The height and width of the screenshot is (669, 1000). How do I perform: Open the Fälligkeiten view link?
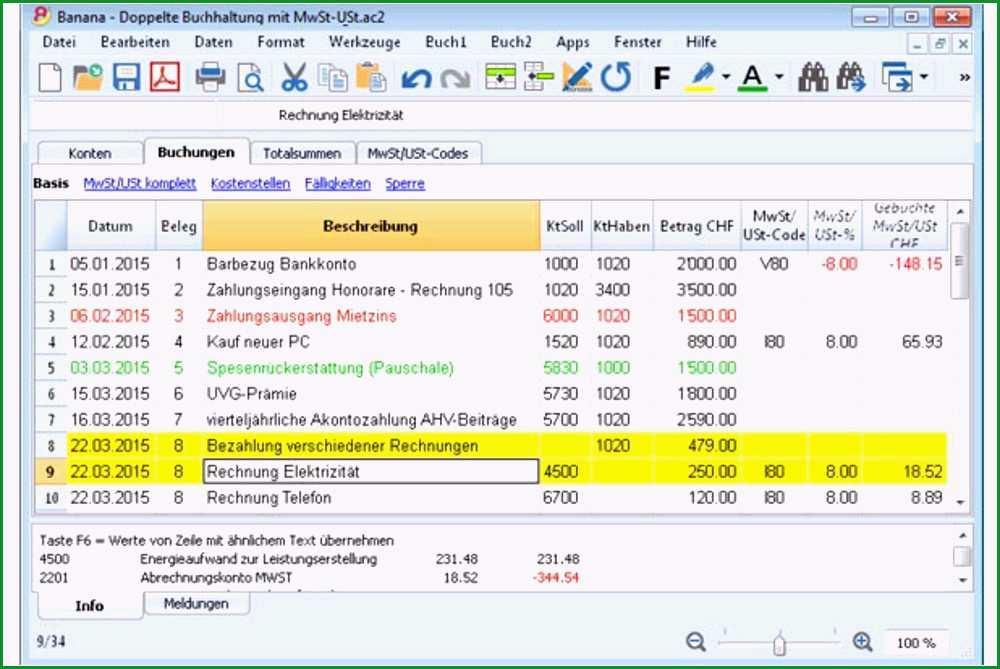click(337, 184)
